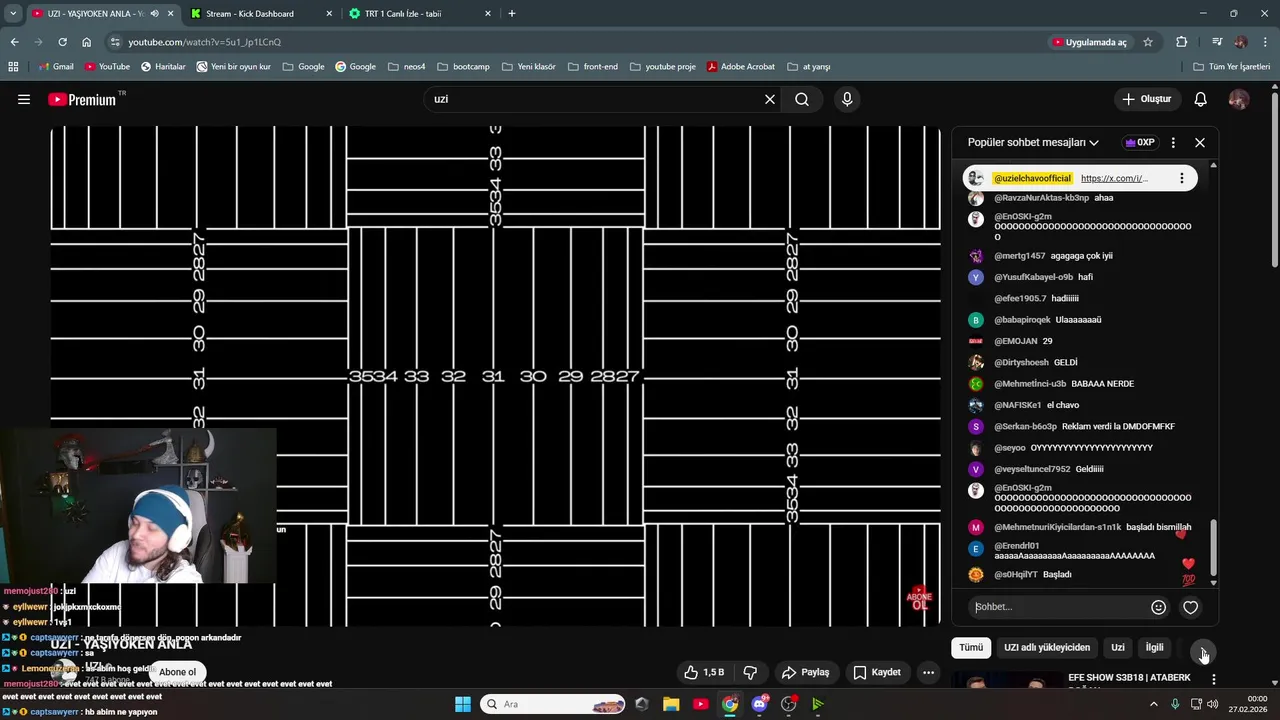Click the Oluştur create button
Viewport: 1280px width, 720px height.
[1146, 99]
